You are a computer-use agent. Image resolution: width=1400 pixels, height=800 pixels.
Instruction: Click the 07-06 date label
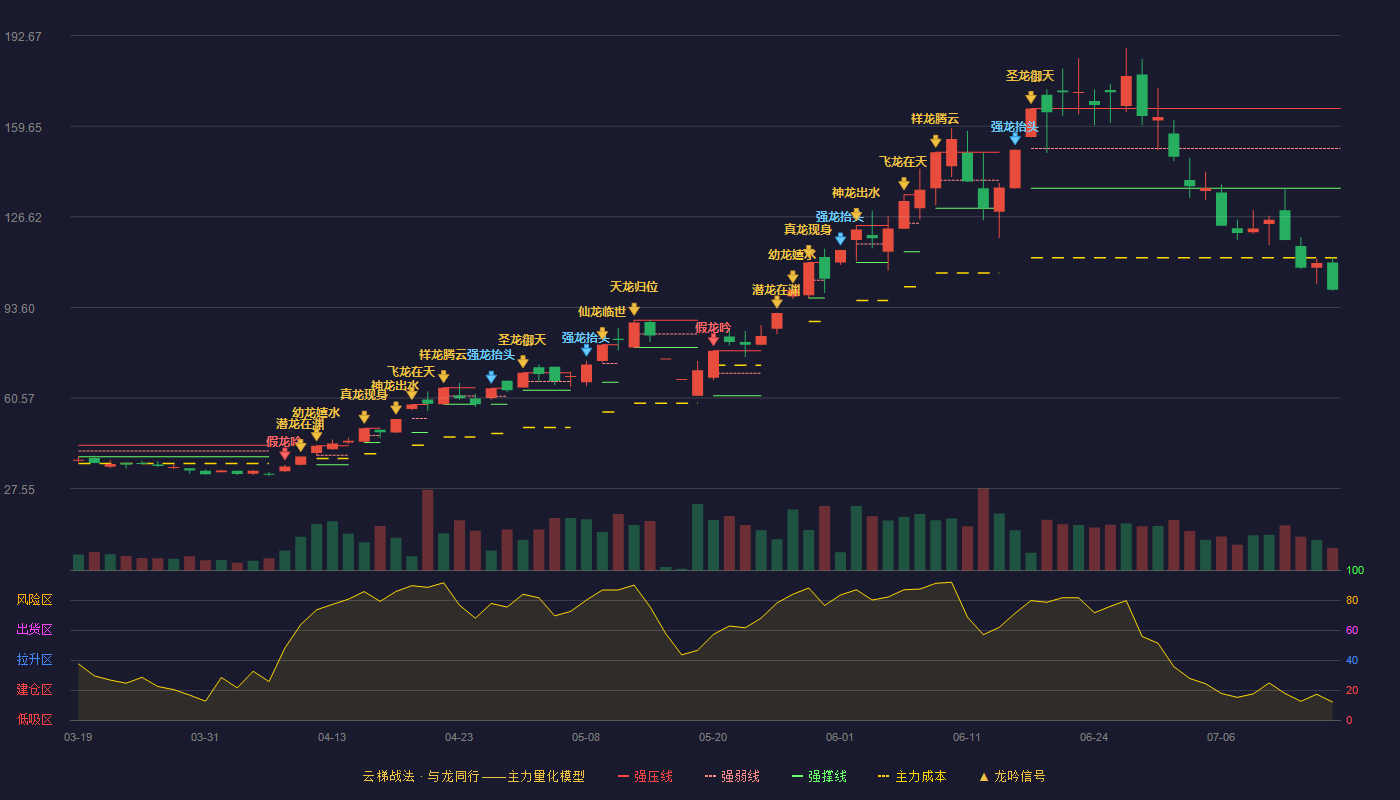click(1221, 737)
